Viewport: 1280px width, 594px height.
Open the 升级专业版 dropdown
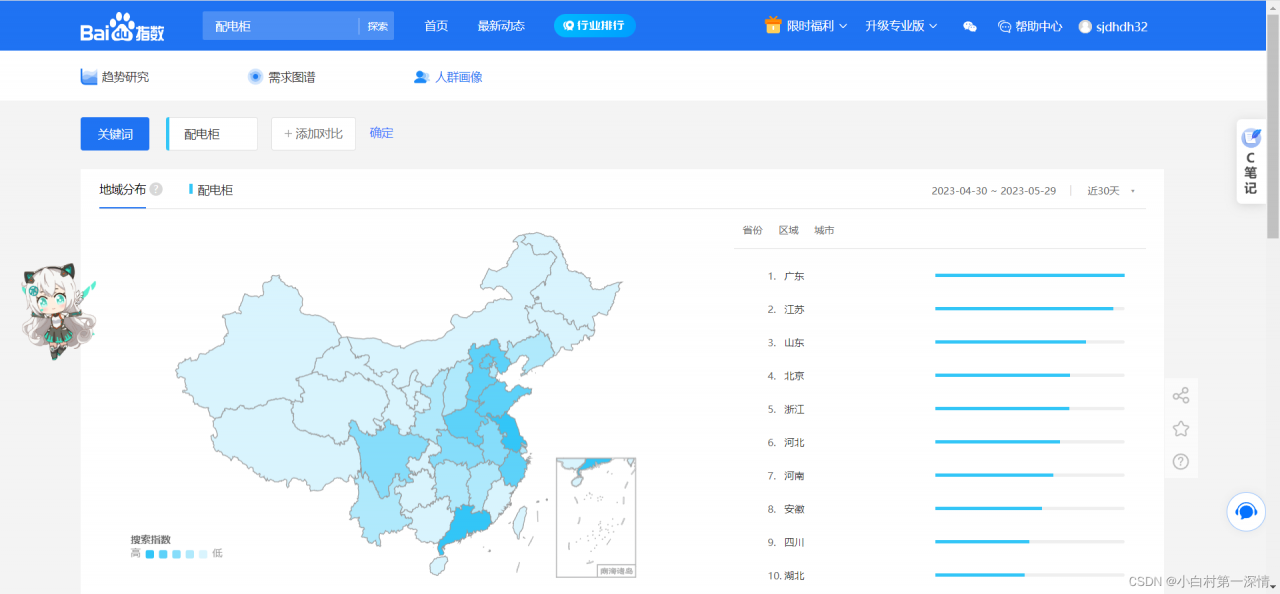898,27
